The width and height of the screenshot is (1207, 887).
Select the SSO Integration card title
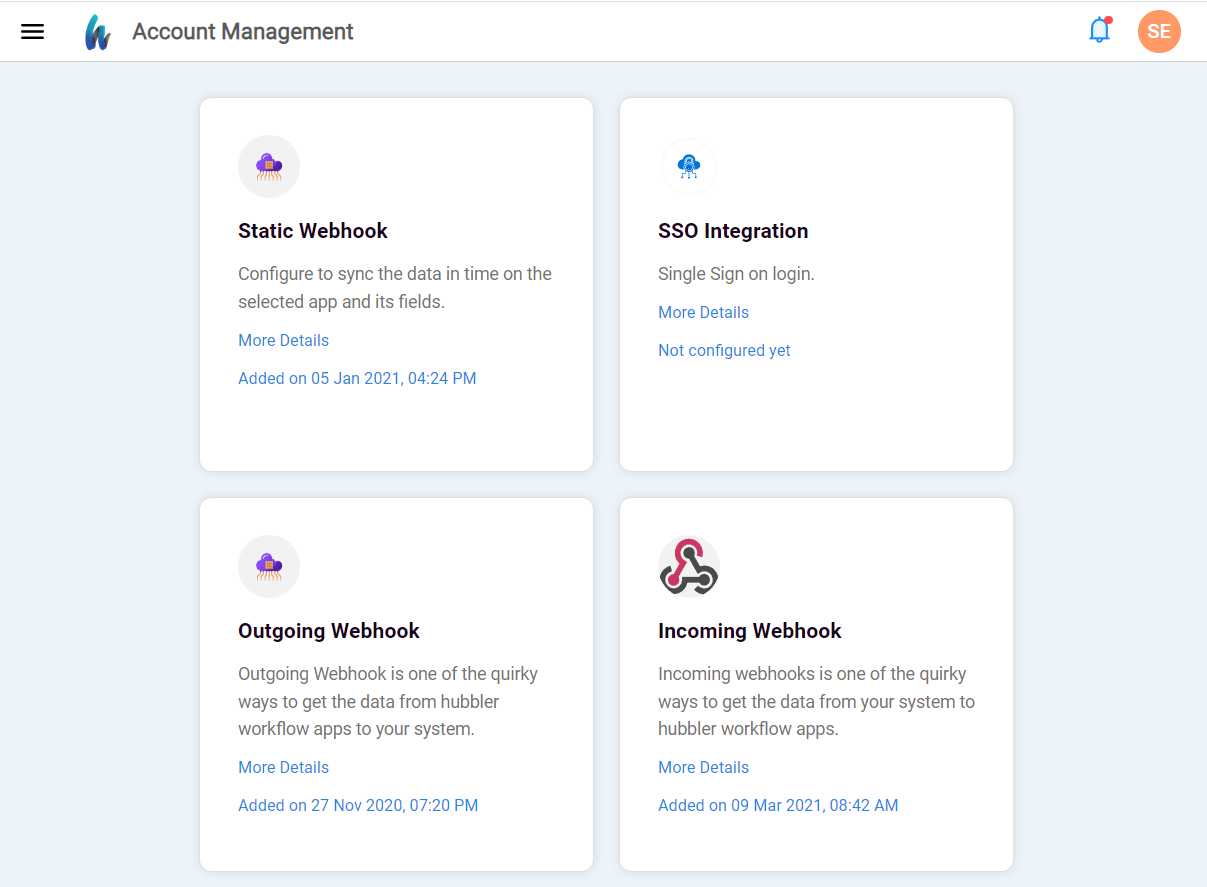pos(733,231)
